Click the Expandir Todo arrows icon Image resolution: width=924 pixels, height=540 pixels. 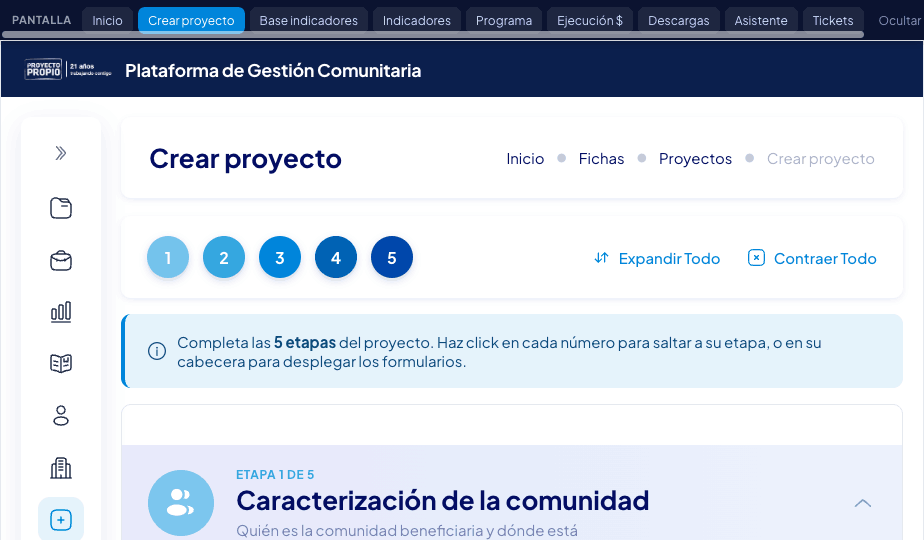coord(601,258)
